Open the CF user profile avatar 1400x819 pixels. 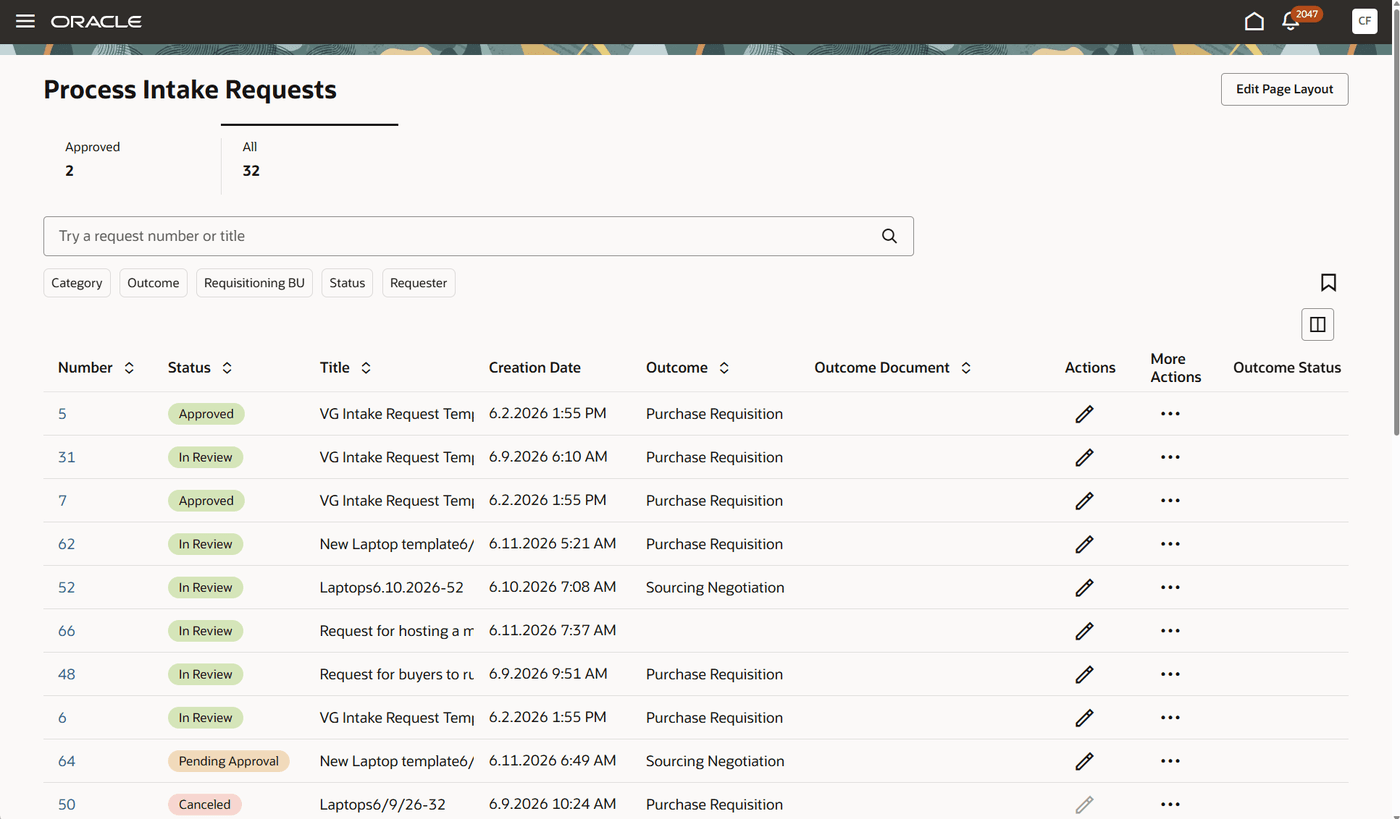click(1364, 21)
